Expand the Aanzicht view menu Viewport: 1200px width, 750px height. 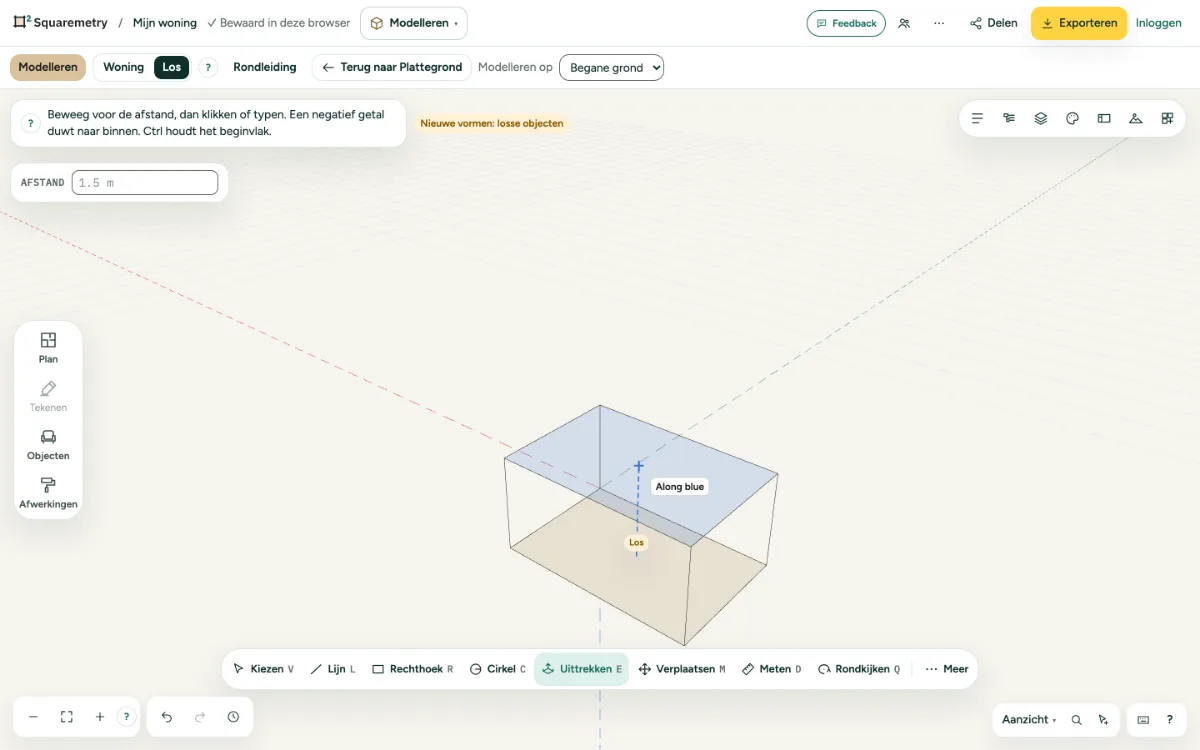click(1029, 719)
